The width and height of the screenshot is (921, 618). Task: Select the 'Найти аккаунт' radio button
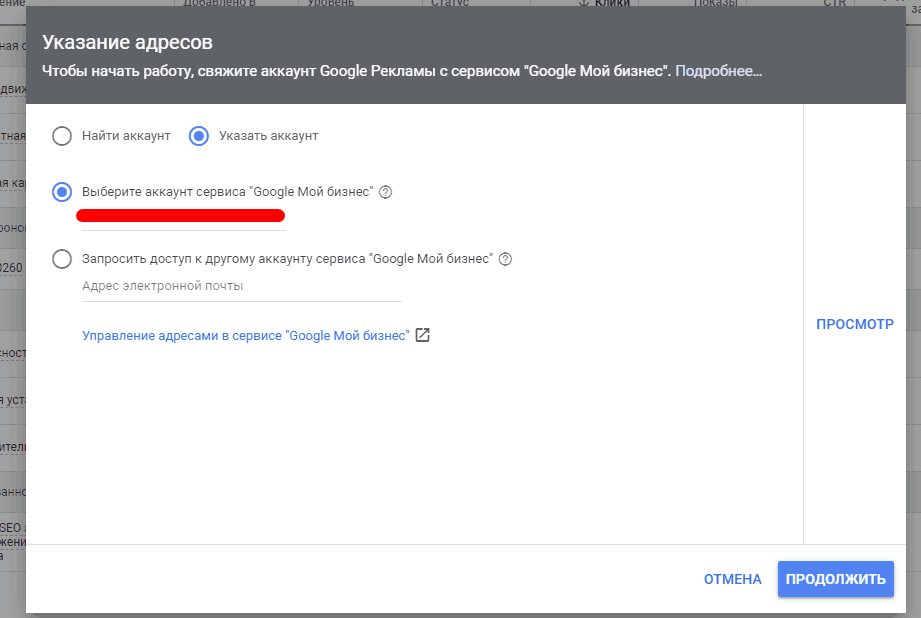click(x=61, y=135)
